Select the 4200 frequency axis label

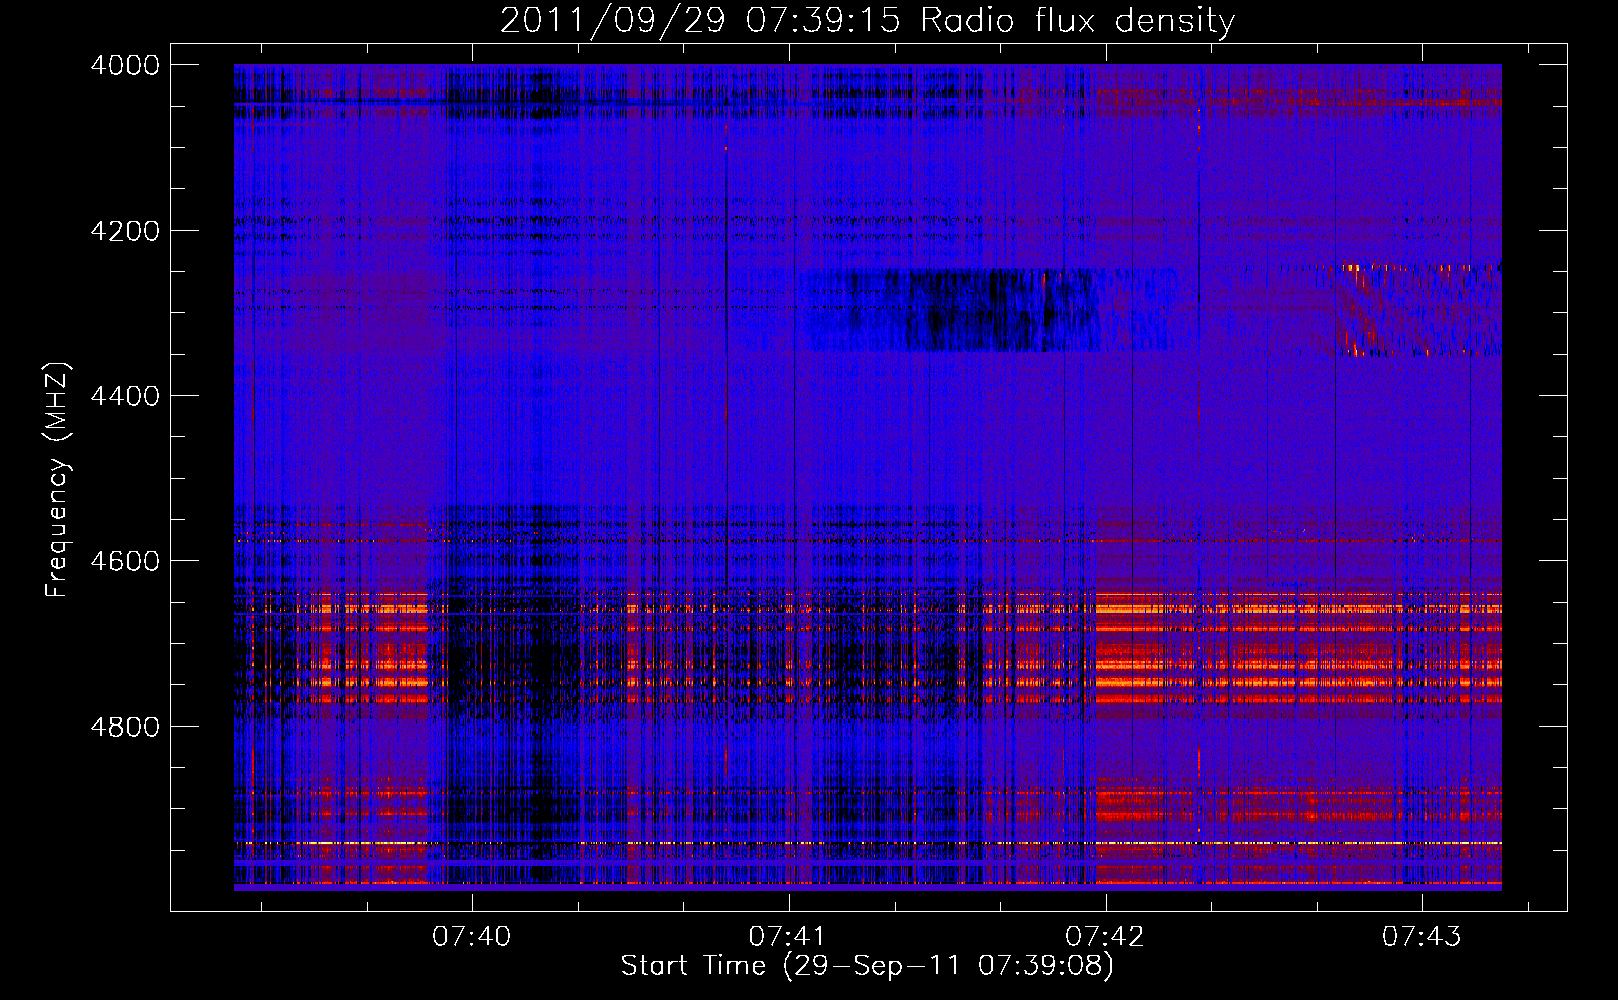click(125, 231)
